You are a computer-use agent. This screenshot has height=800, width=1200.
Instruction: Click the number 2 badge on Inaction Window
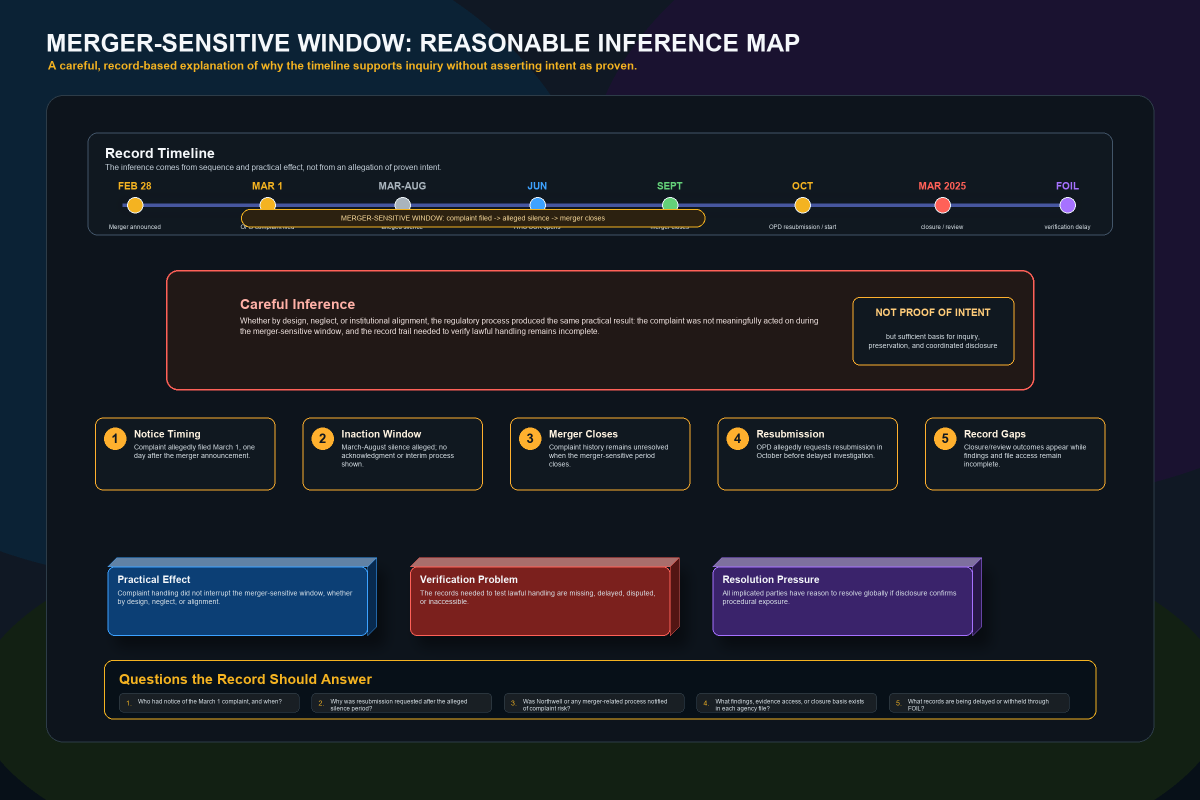tap(322, 439)
